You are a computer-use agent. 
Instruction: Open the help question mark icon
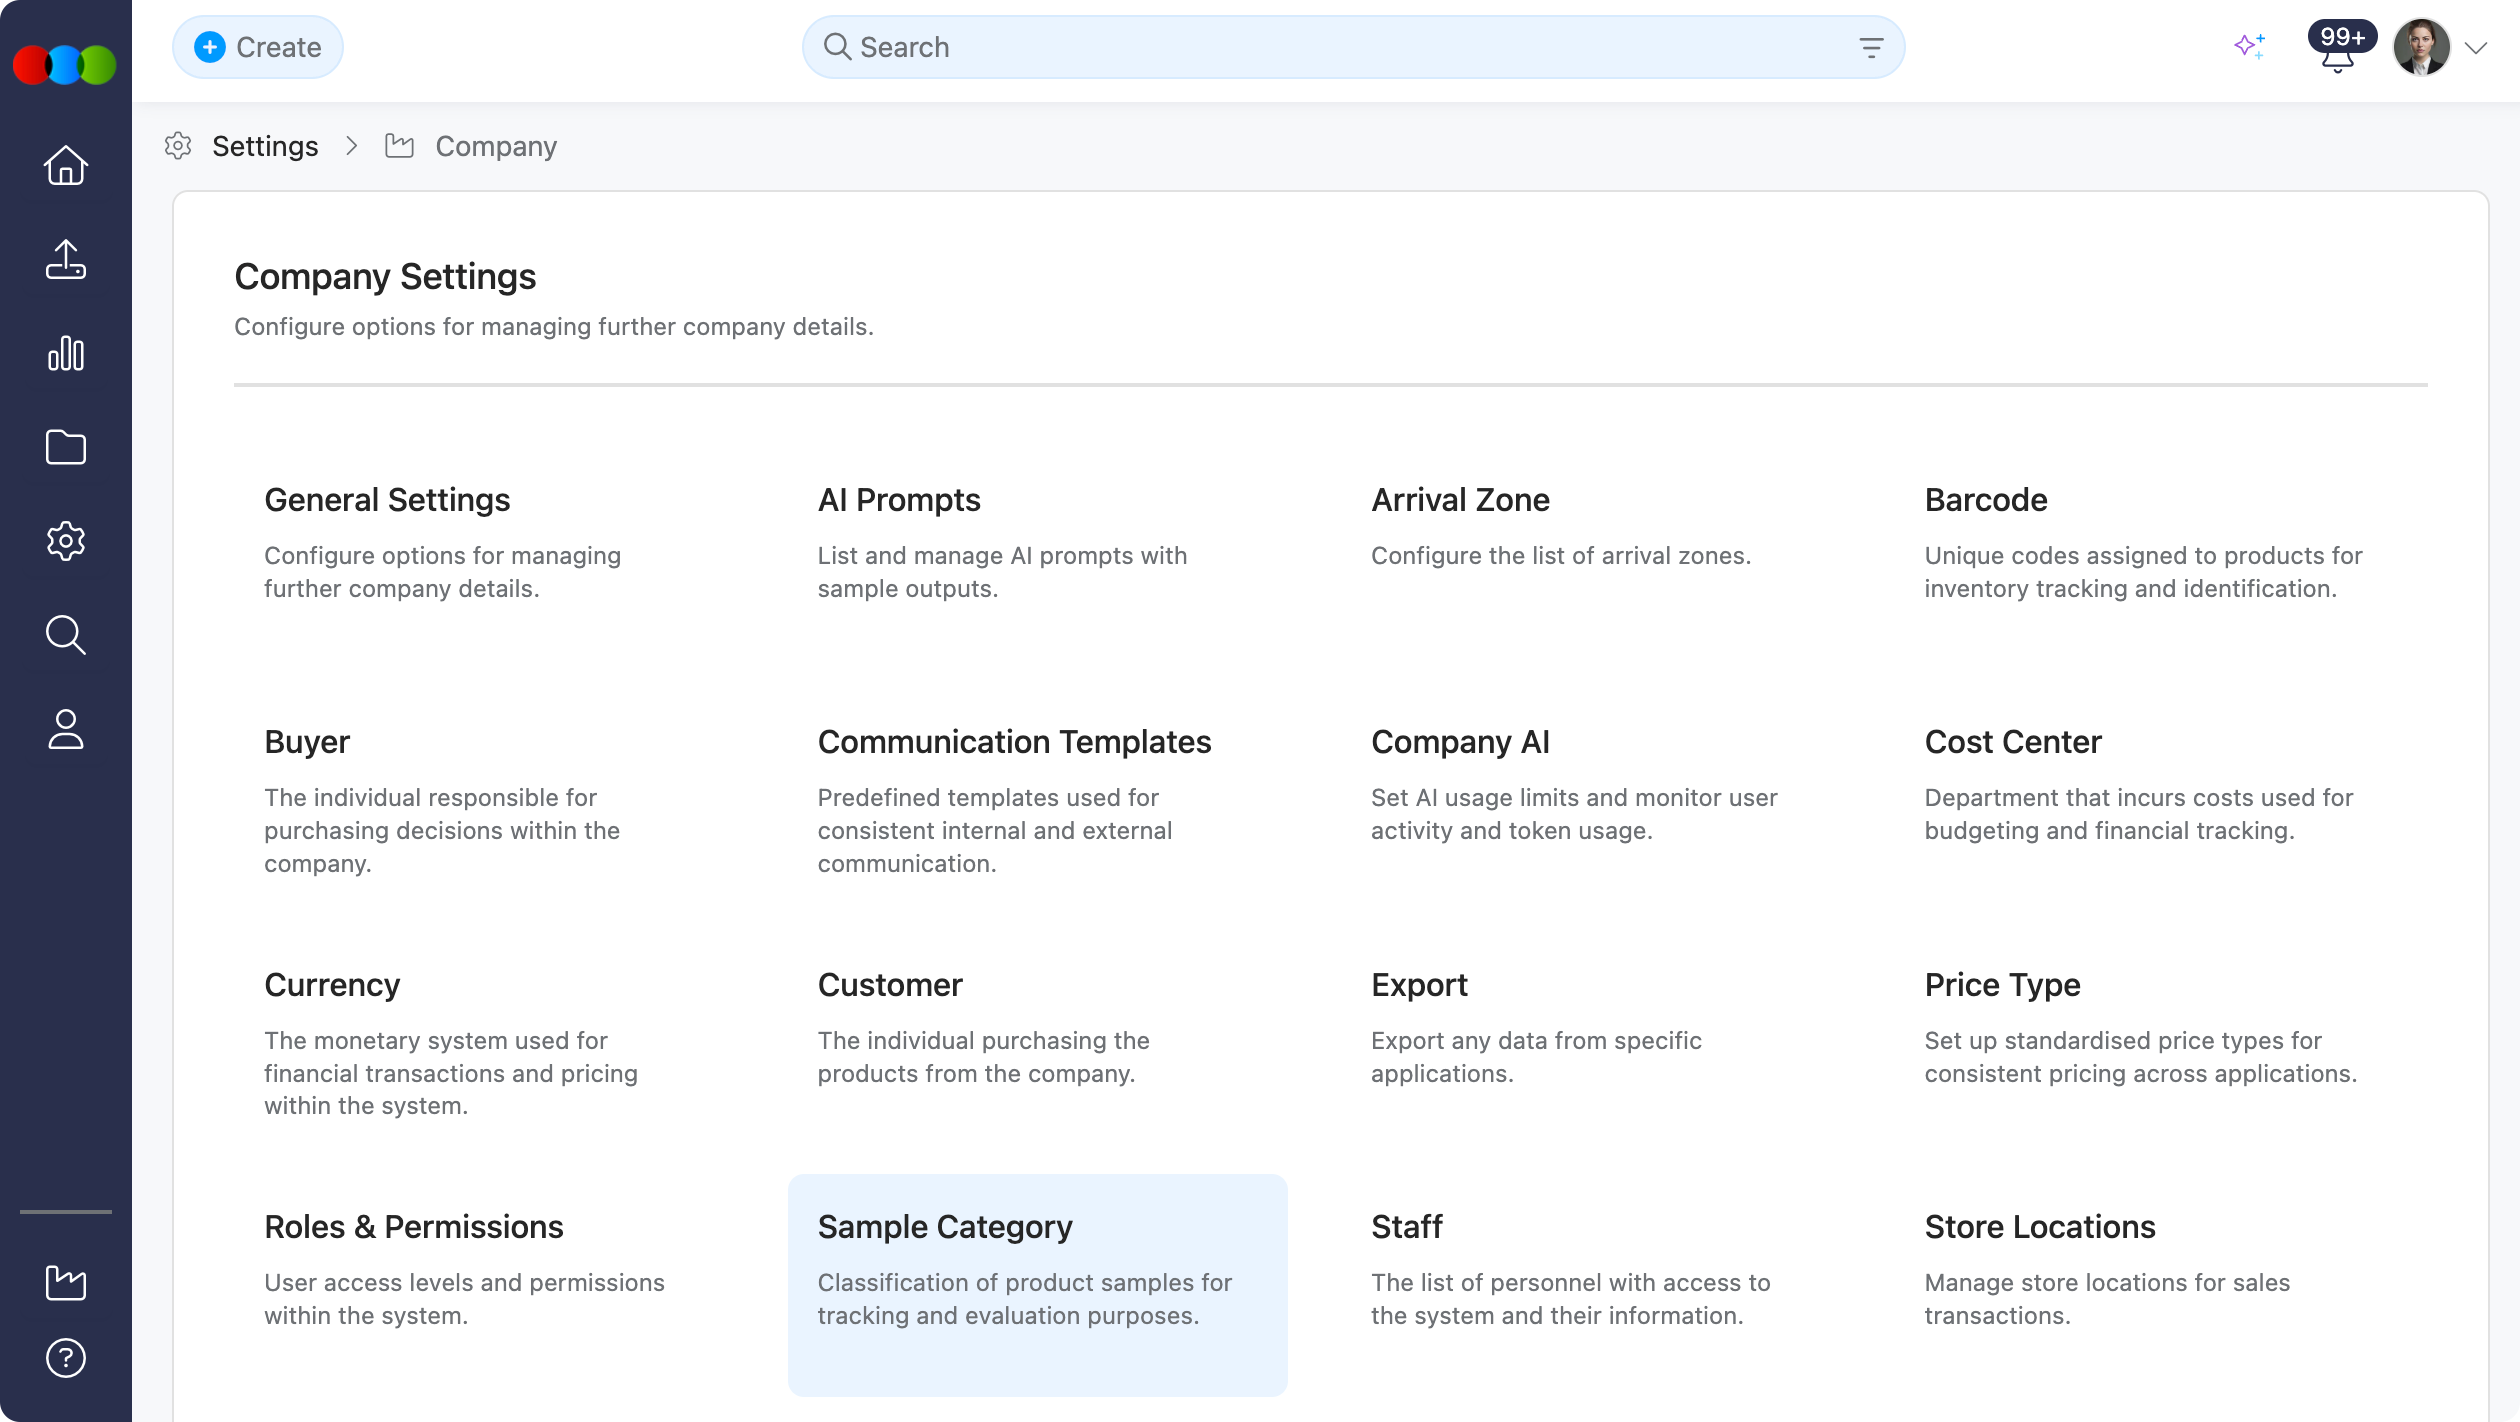point(66,1358)
